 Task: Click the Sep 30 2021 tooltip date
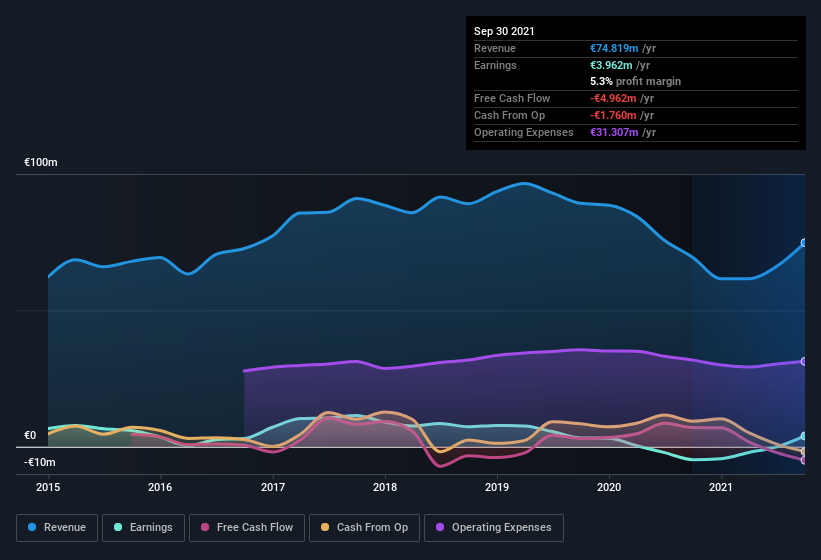(x=504, y=31)
